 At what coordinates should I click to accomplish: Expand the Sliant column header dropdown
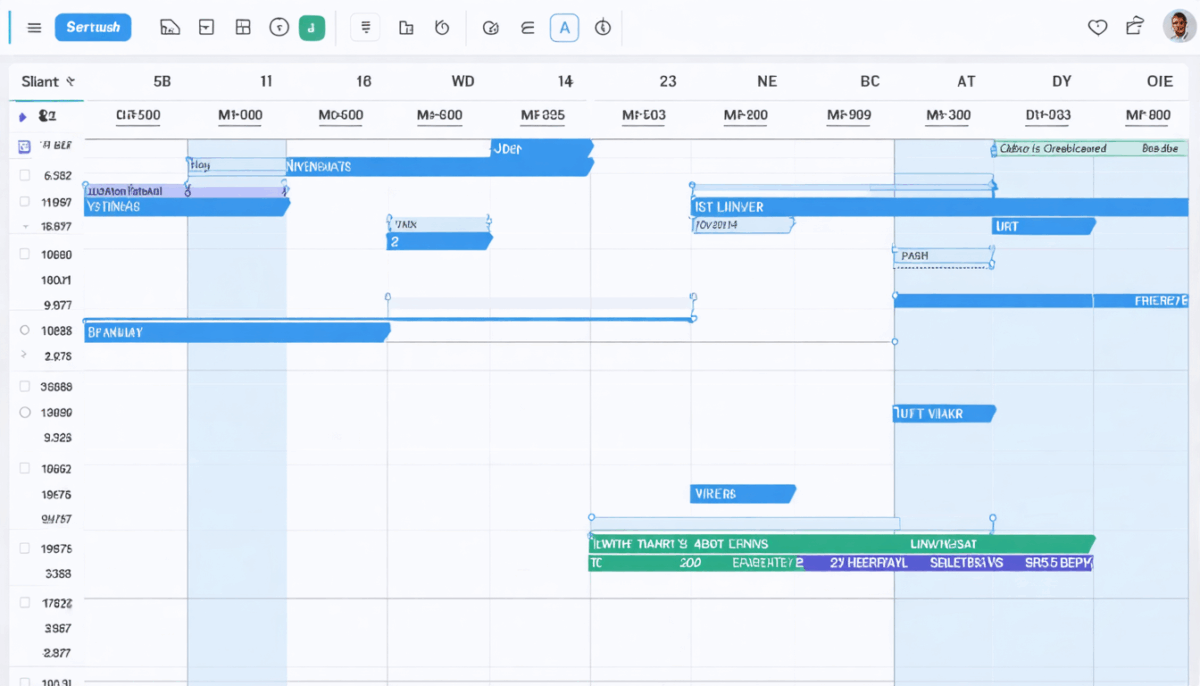pos(71,82)
